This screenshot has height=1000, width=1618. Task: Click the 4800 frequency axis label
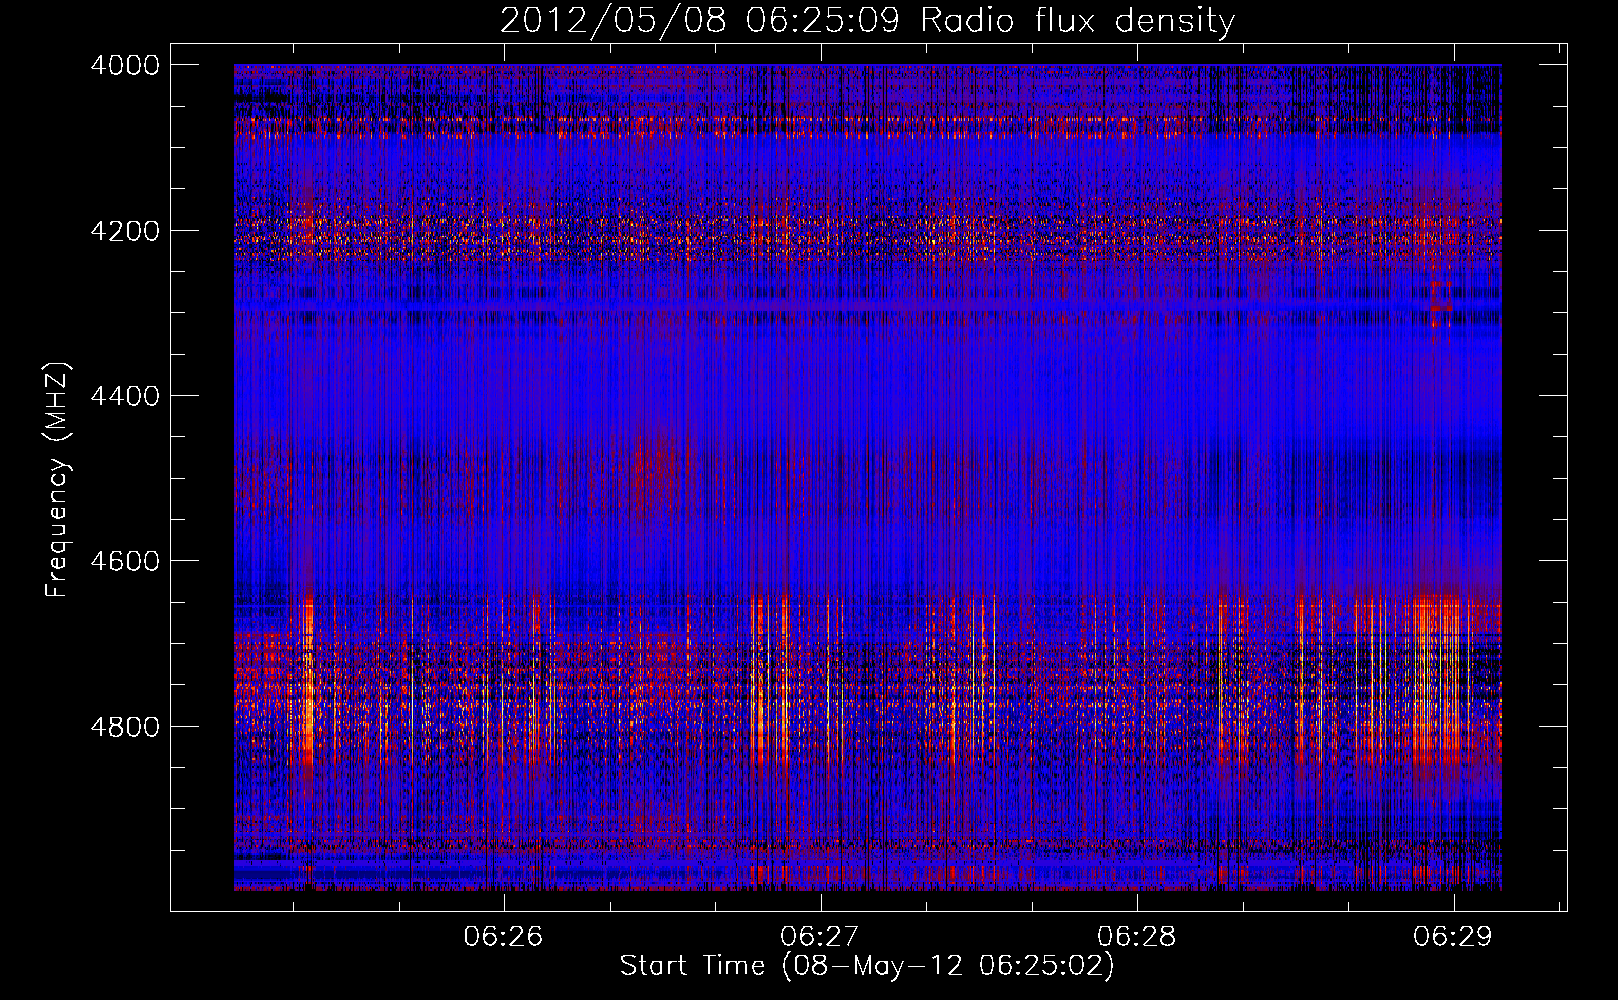click(124, 727)
